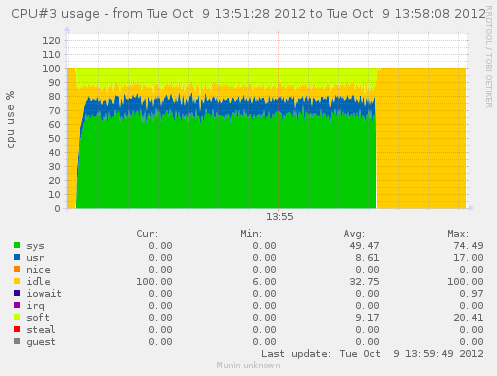Click the Munin unknown footer text
Viewport: 497px width, 376px height.
click(248, 365)
